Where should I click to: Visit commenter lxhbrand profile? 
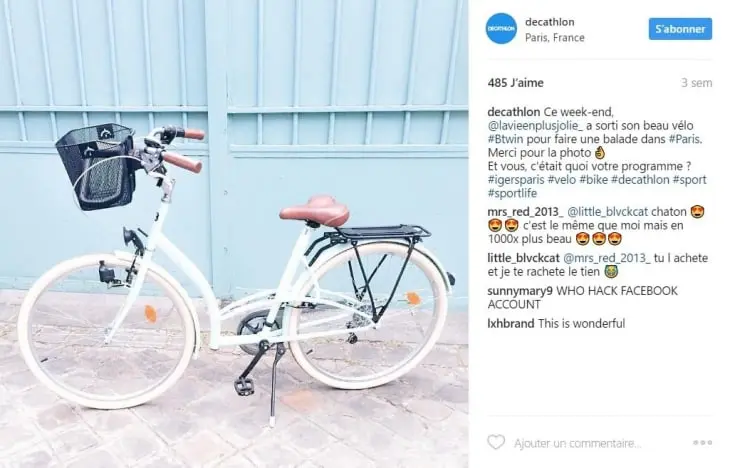coord(511,323)
